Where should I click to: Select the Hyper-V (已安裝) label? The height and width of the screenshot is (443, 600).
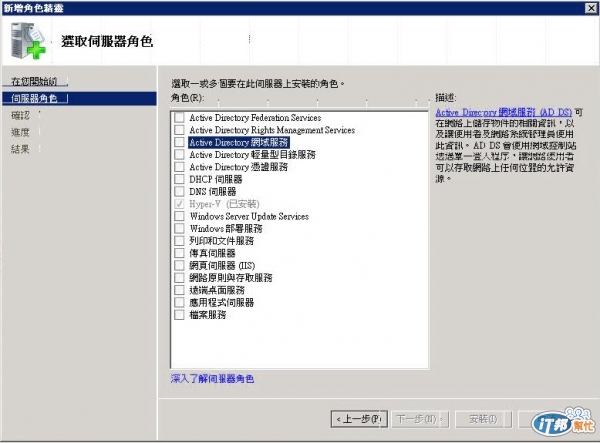click(x=225, y=204)
